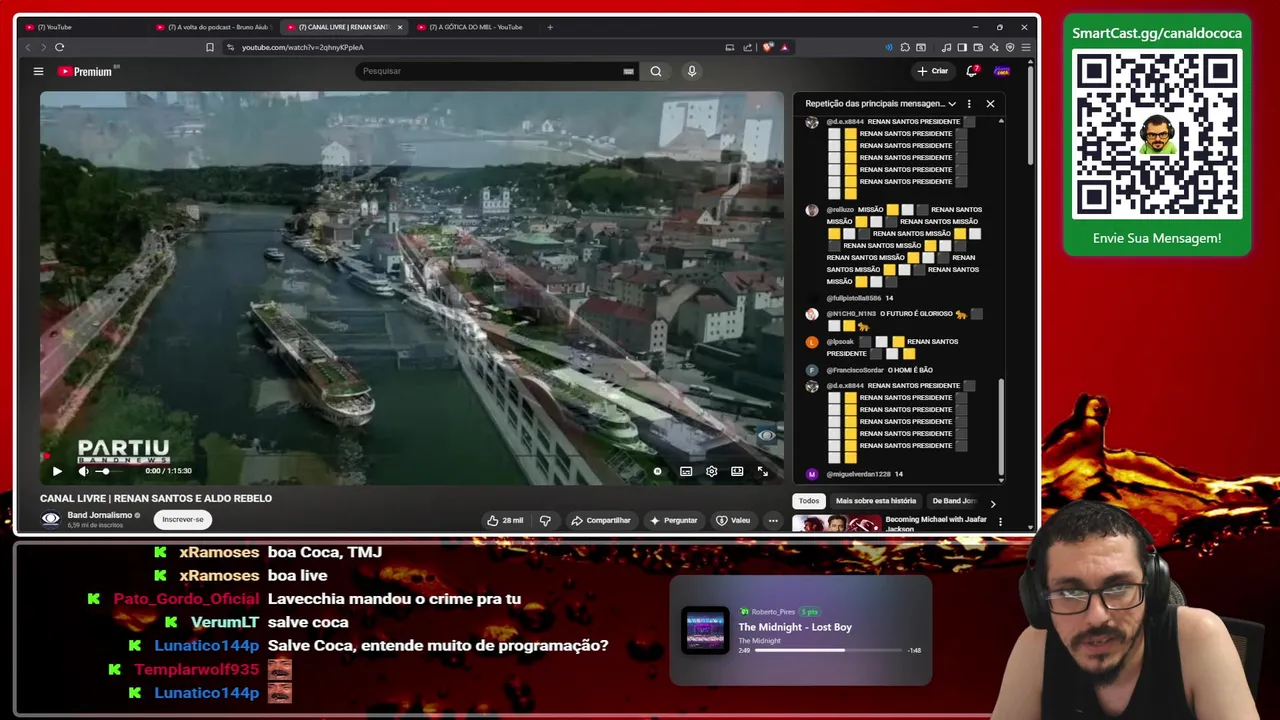Open player settings gear

pyautogui.click(x=711, y=471)
